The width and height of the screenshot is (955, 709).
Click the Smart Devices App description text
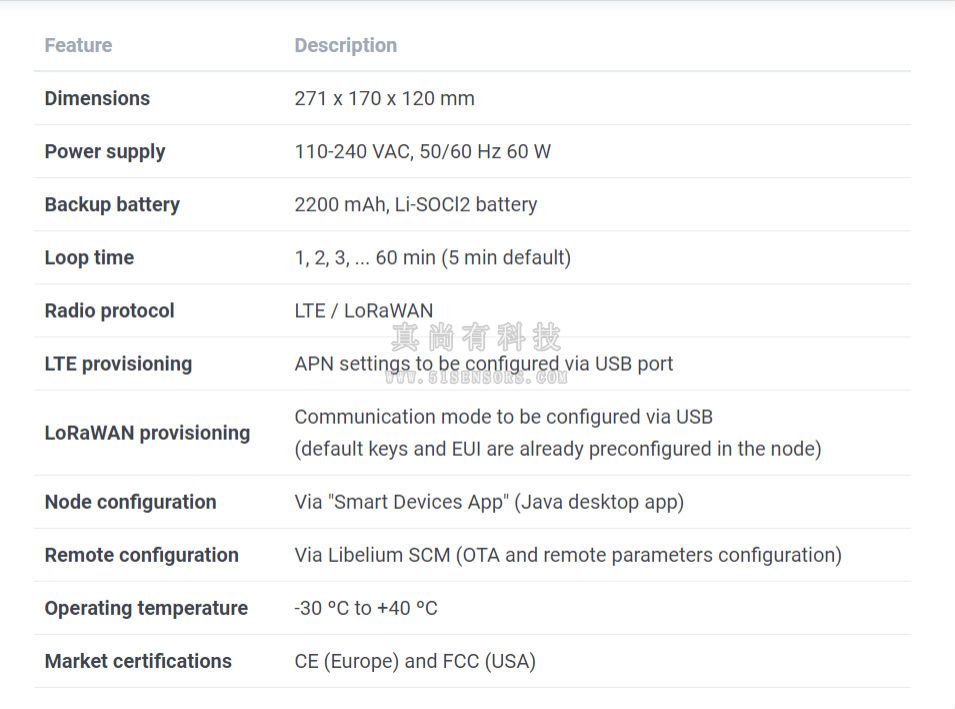489,502
